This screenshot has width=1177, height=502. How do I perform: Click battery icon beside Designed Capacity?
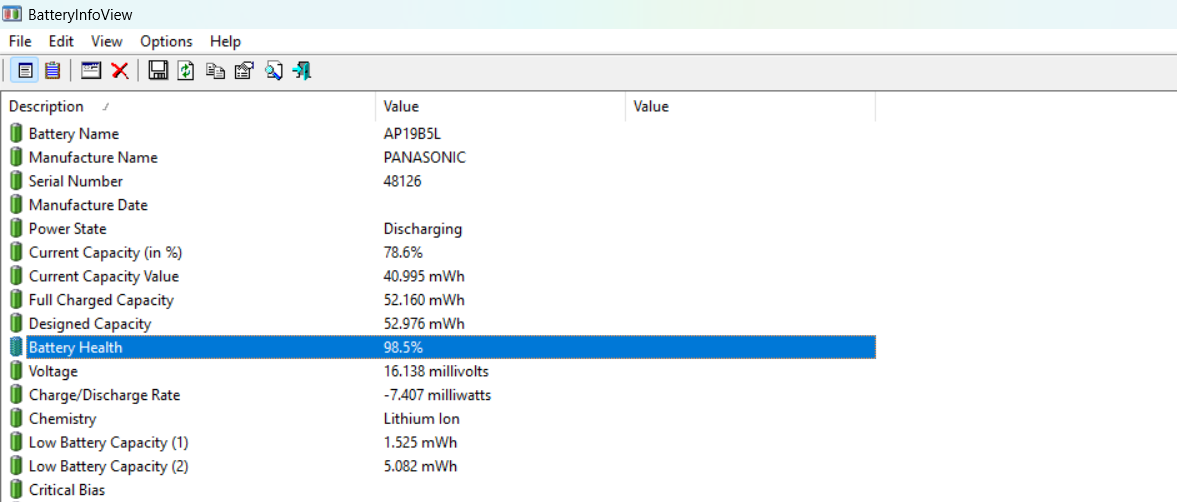click(x=17, y=323)
